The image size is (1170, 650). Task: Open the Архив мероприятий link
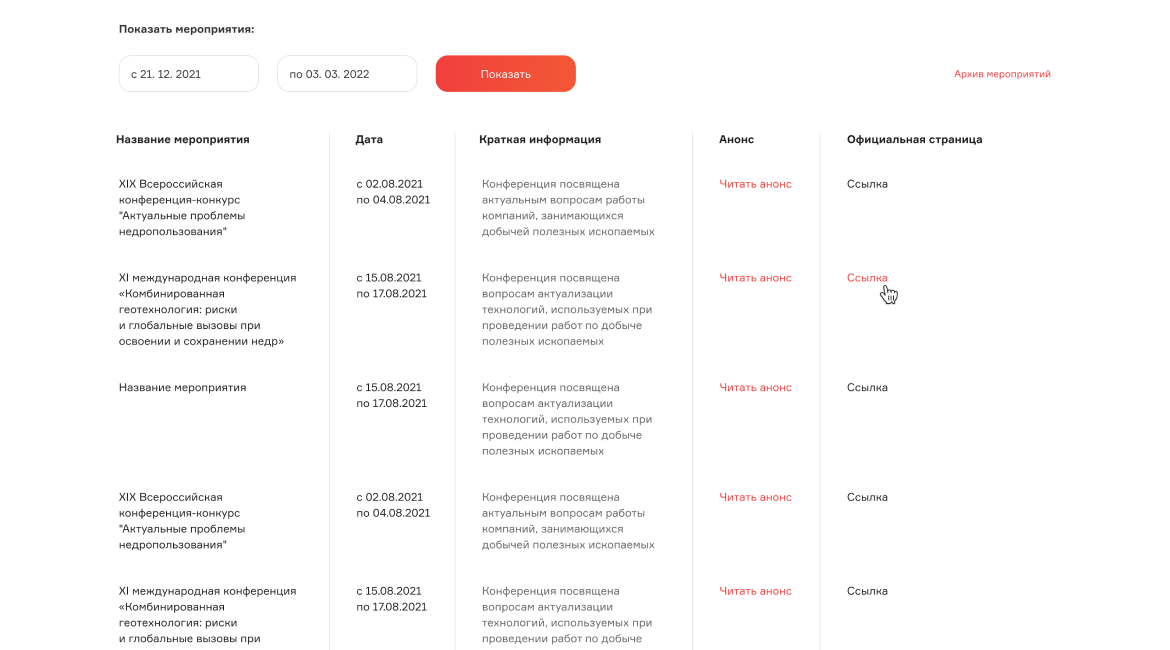click(1002, 74)
